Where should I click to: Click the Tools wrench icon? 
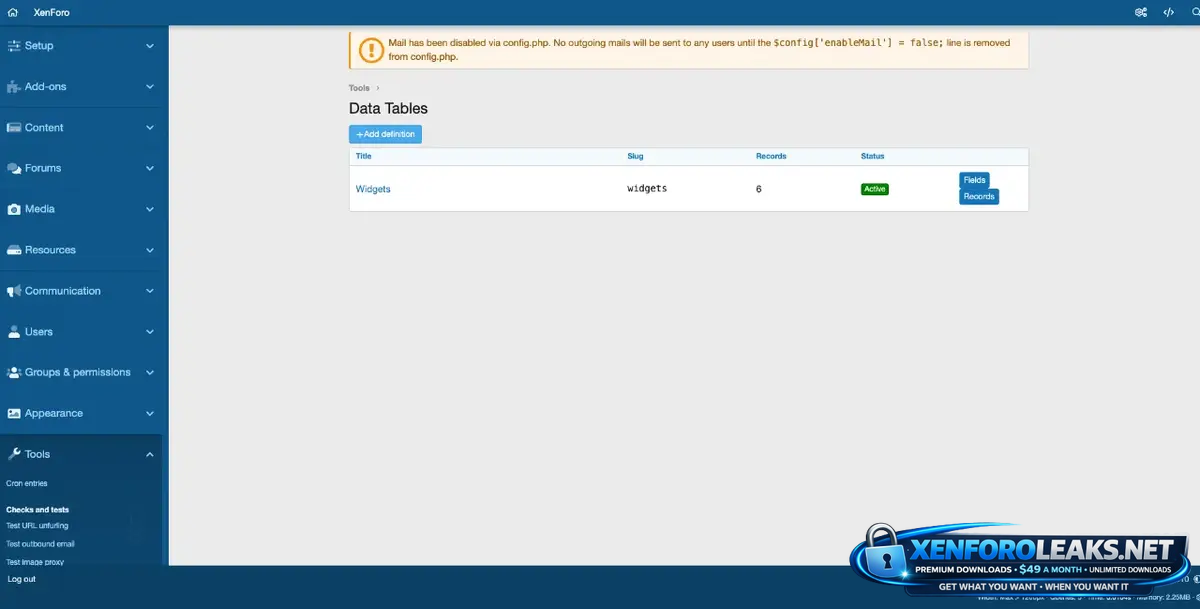click(x=14, y=454)
